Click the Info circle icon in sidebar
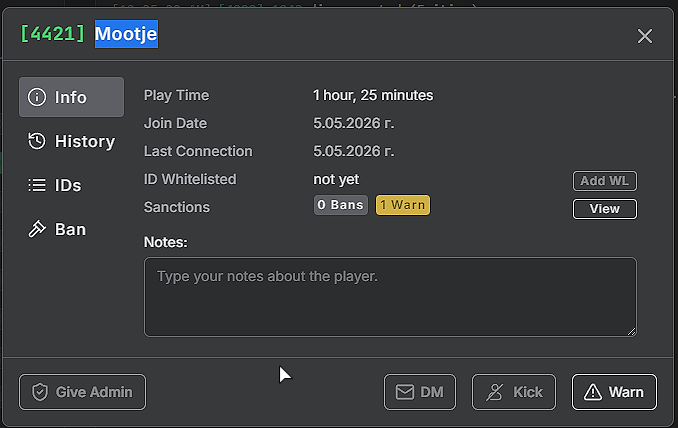678x428 pixels. tap(37, 97)
